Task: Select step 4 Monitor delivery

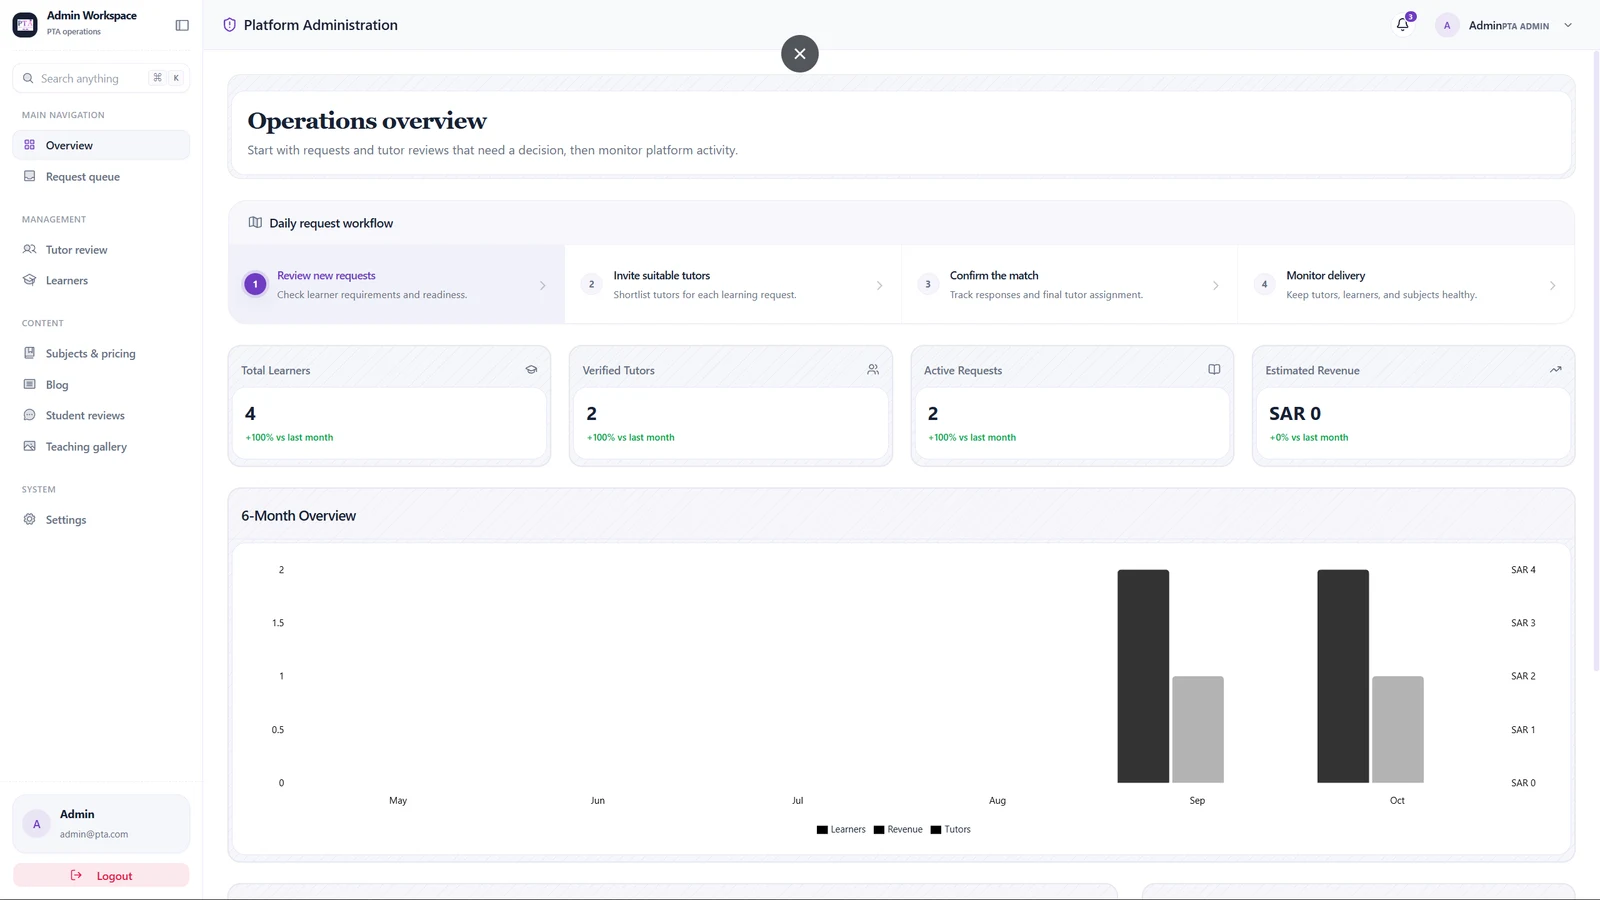Action: coord(1406,285)
